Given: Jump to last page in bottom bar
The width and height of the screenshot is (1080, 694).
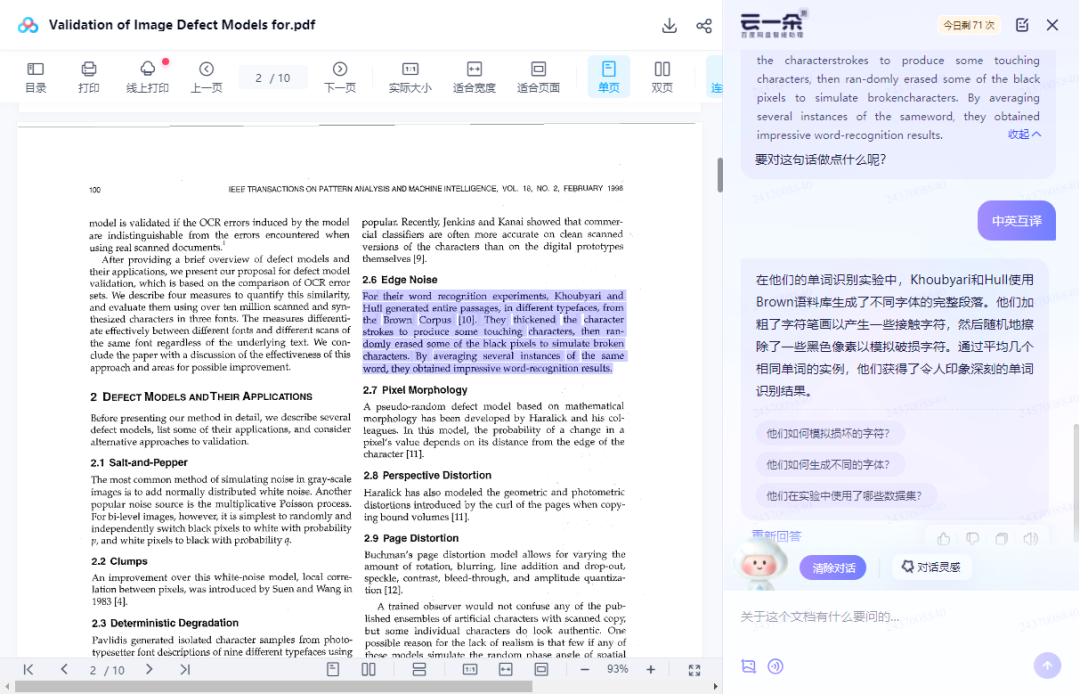Looking at the screenshot, I should tap(185, 669).
